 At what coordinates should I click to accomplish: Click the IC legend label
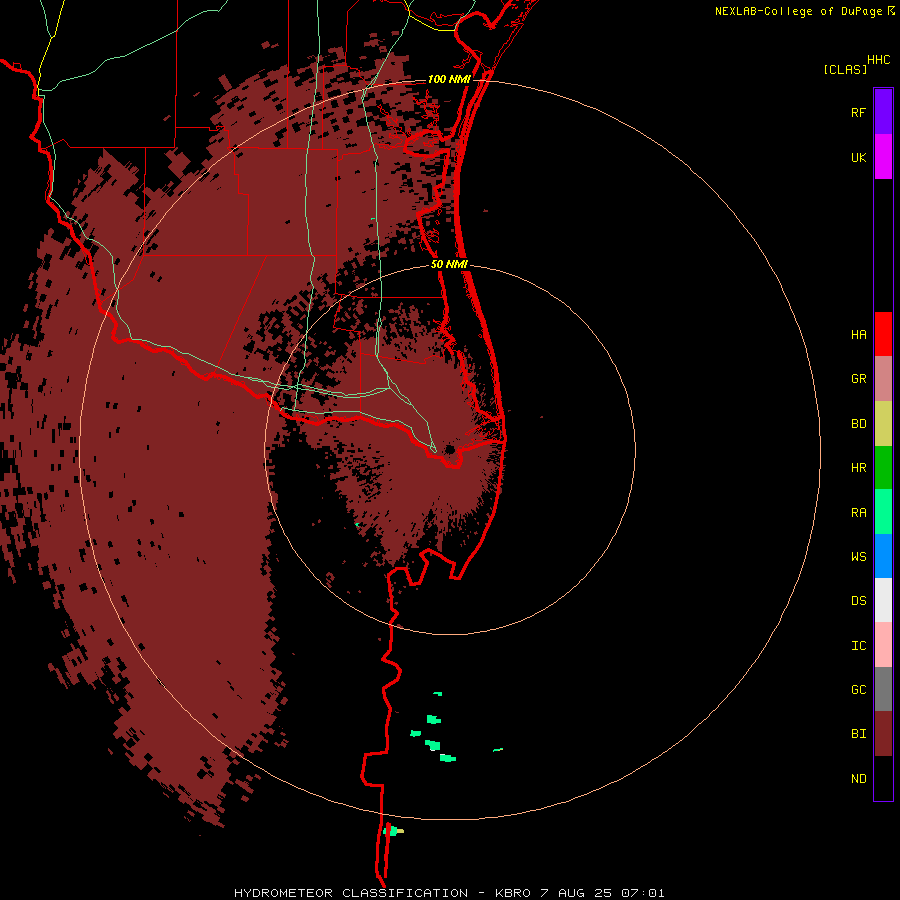[x=859, y=646]
